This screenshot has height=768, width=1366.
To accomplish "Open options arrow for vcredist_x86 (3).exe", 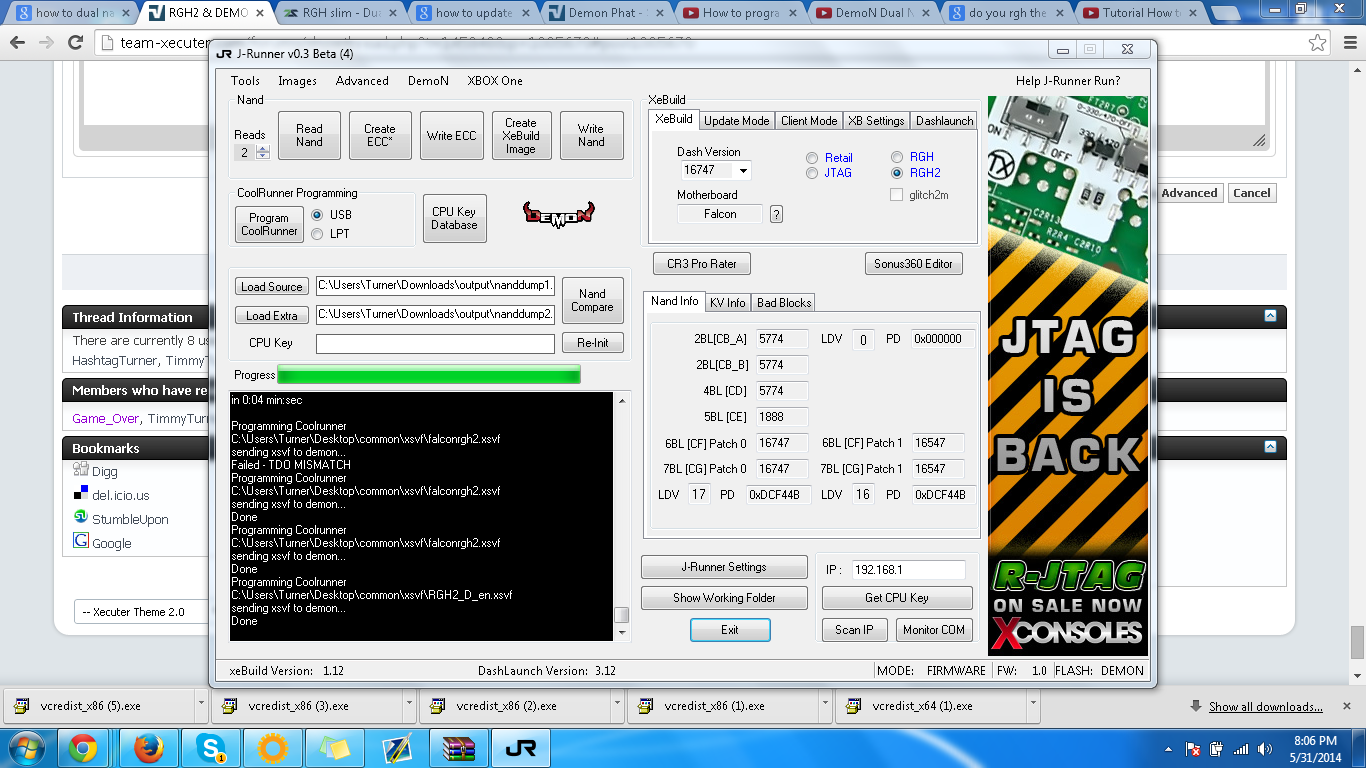I will click(409, 705).
